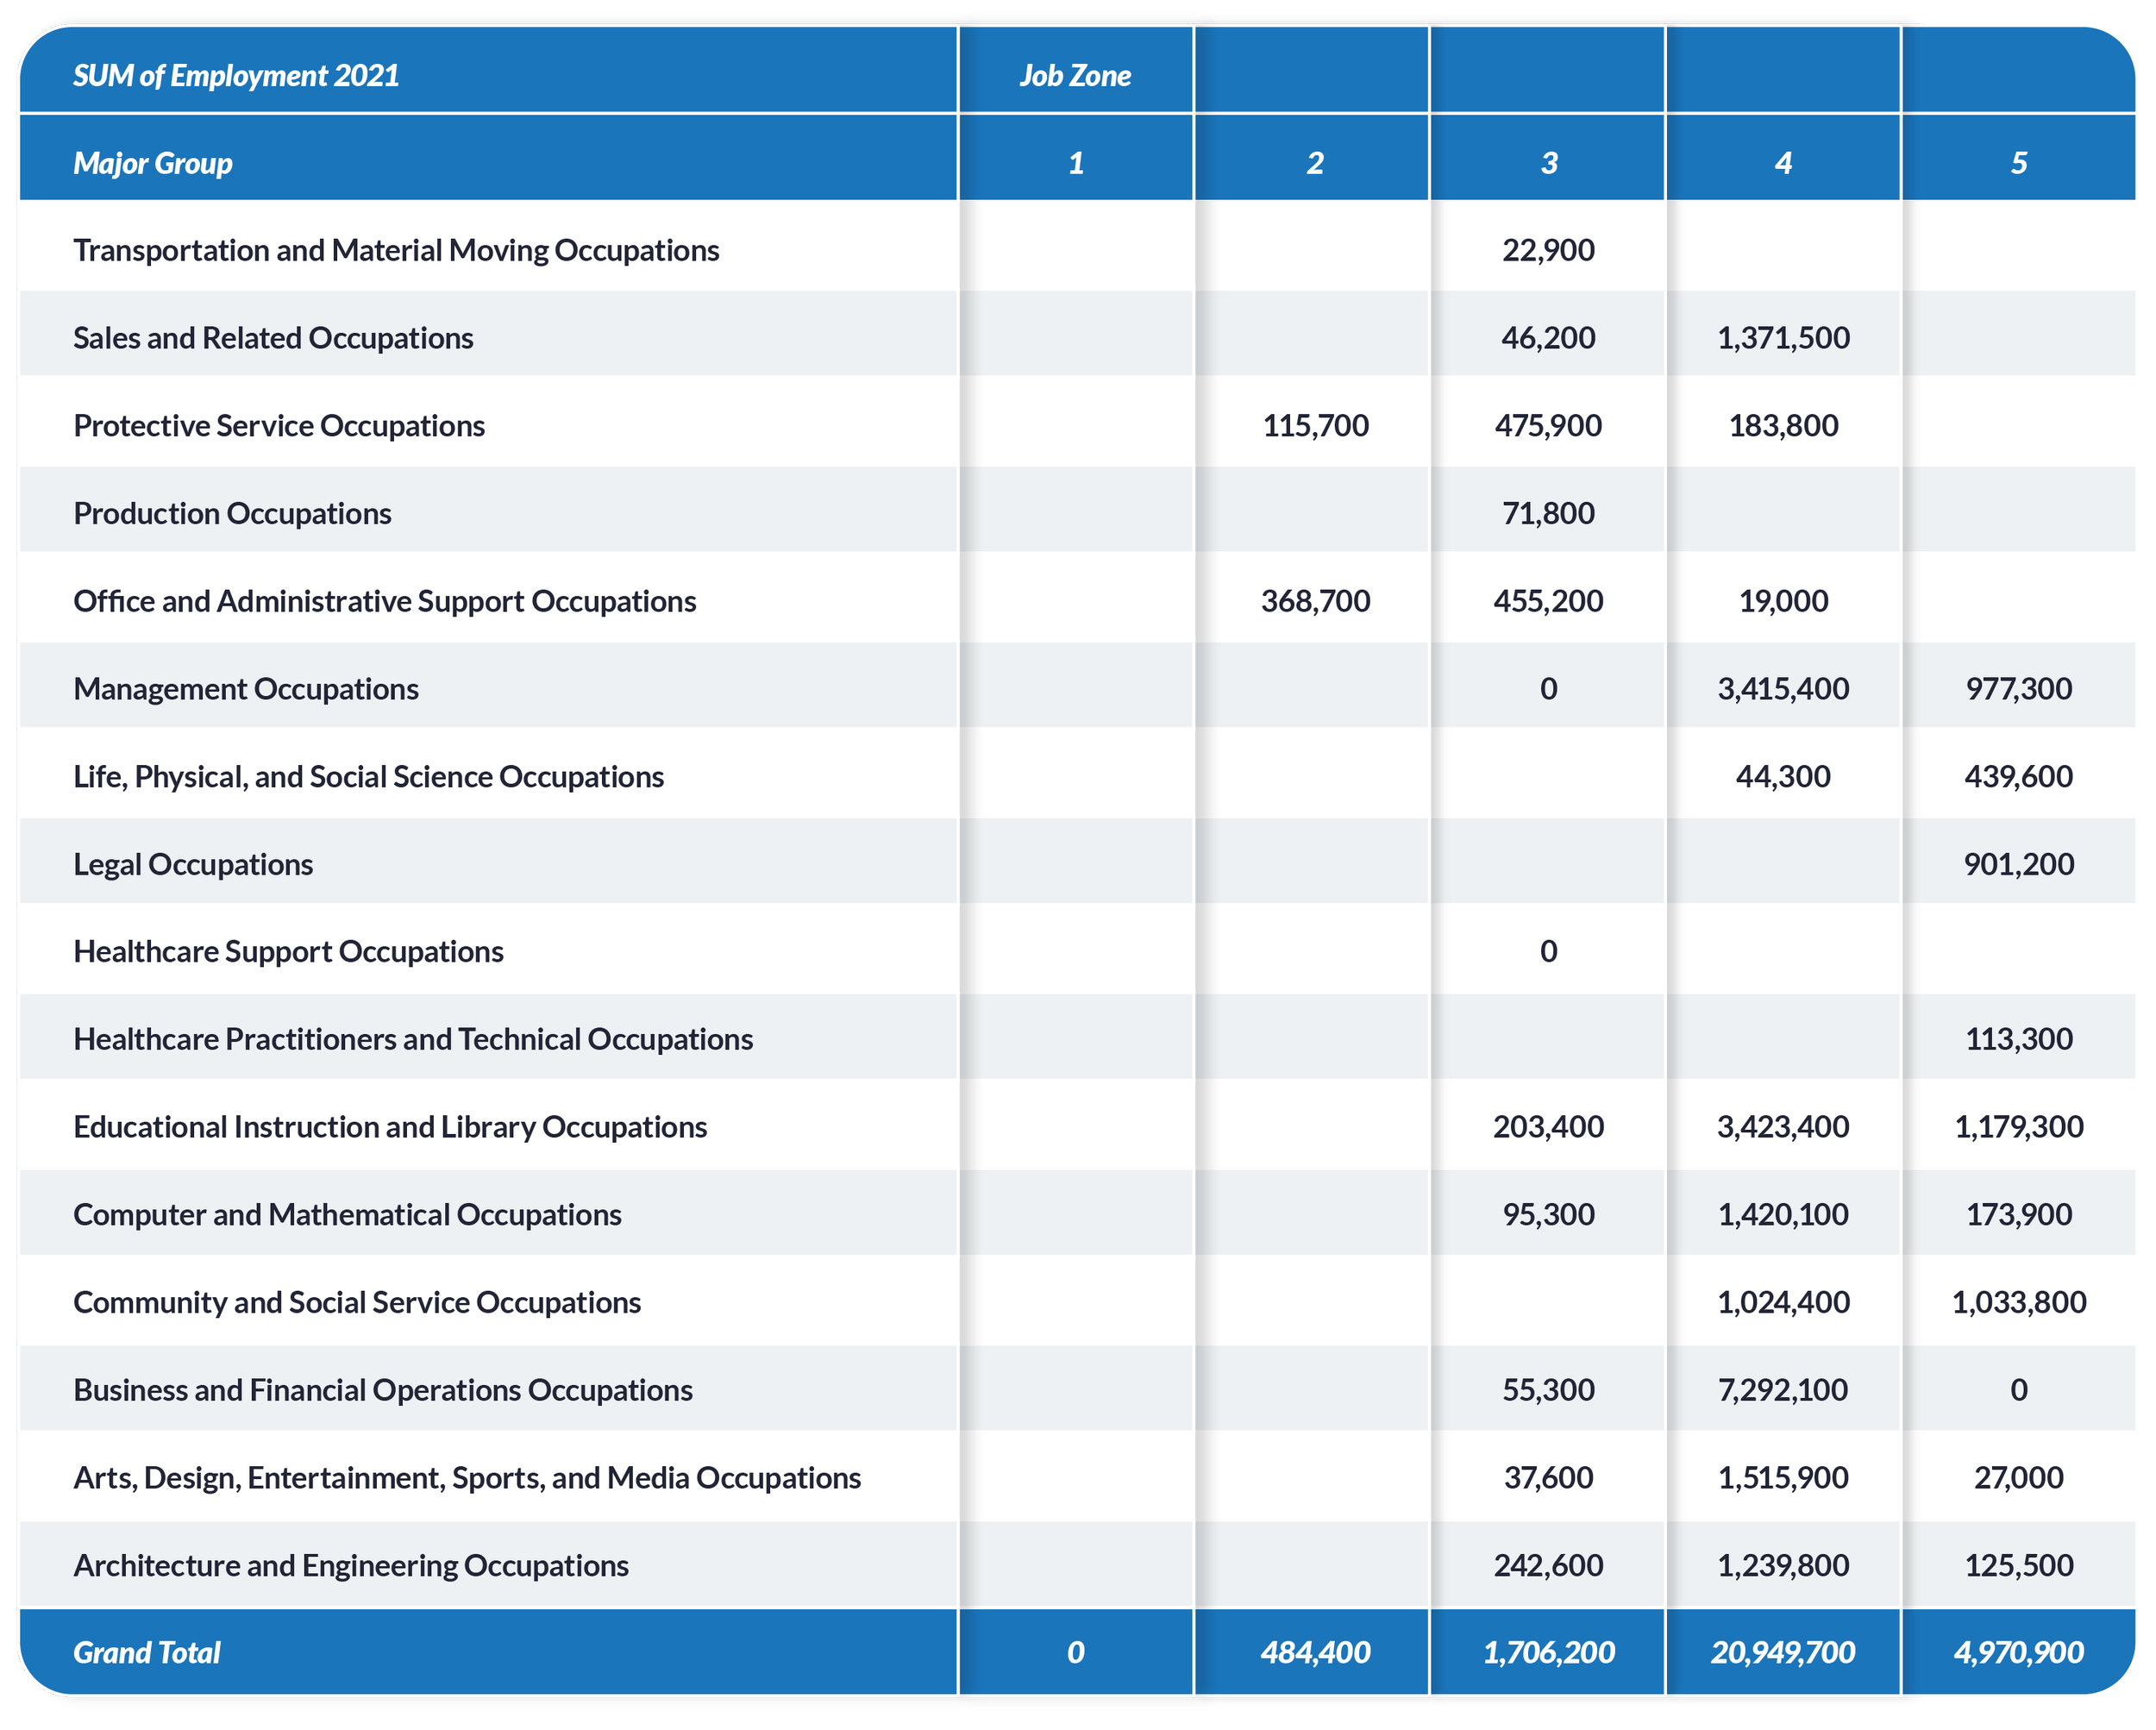Select 'Life, Physical, and Social Science Occupations'
Viewport: 2156px width, 1730px height.
click(368, 777)
